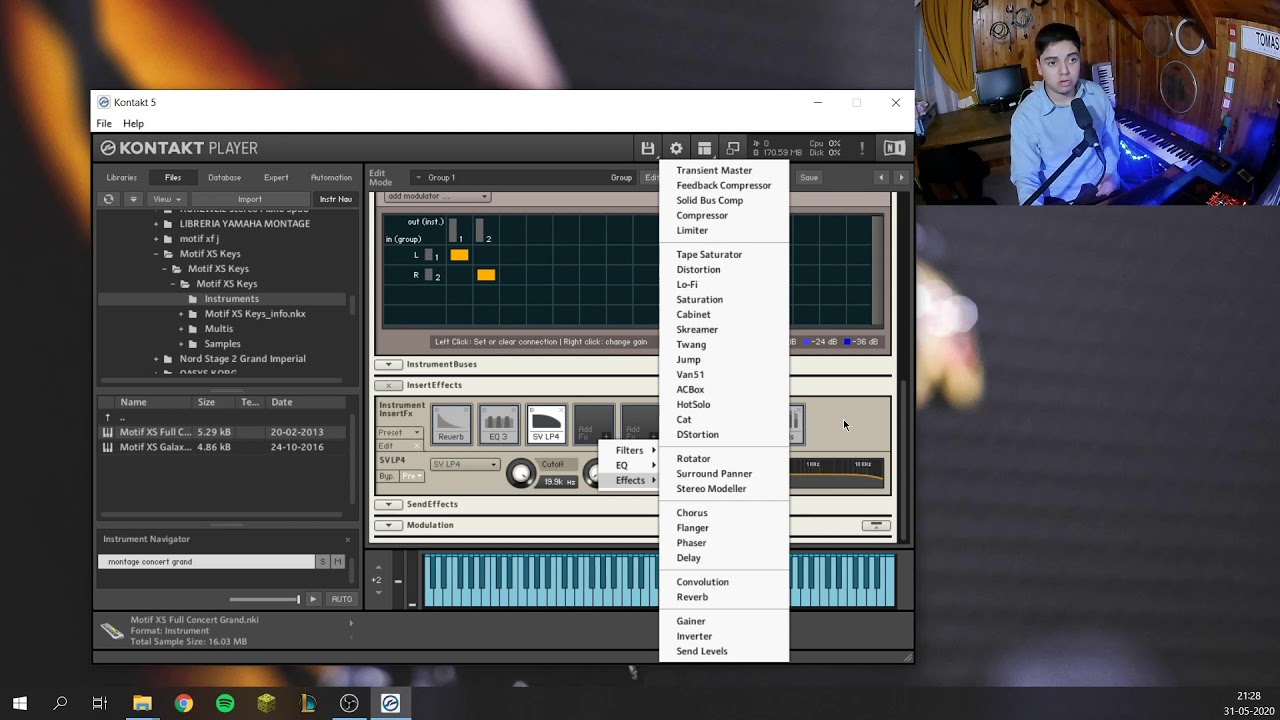Image resolution: width=1280 pixels, height=720 pixels.
Task: Toggle the R-to-2 routing cell
Action: 486,275
